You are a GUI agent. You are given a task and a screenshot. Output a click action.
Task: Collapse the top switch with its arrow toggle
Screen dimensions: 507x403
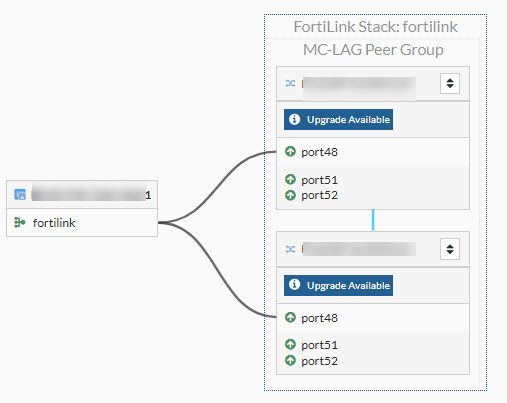pos(450,83)
